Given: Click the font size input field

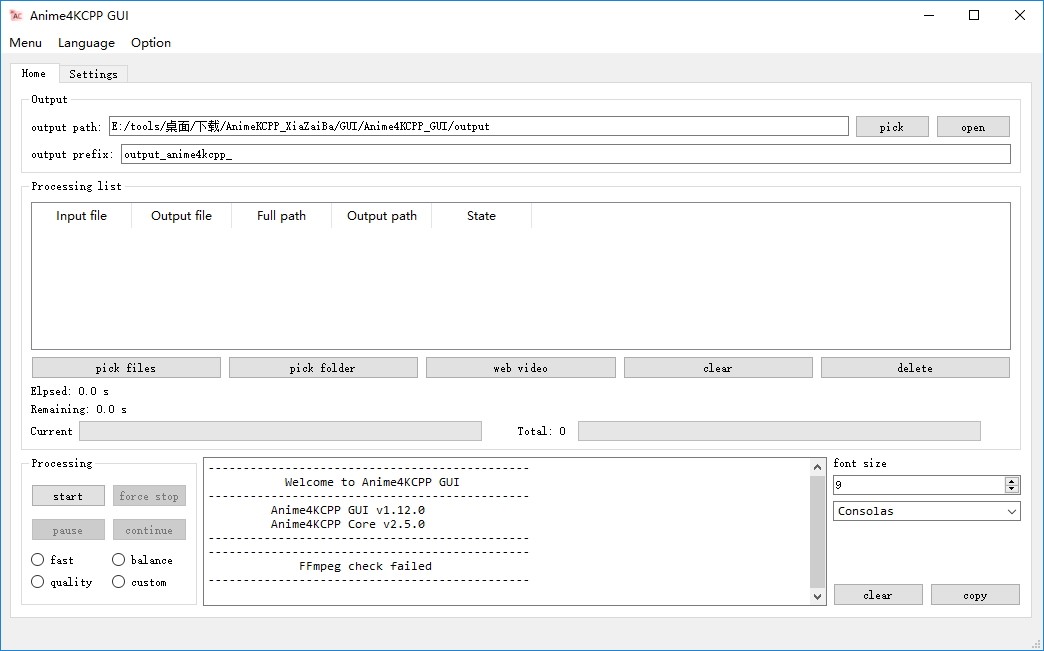Looking at the screenshot, I should click(918, 485).
